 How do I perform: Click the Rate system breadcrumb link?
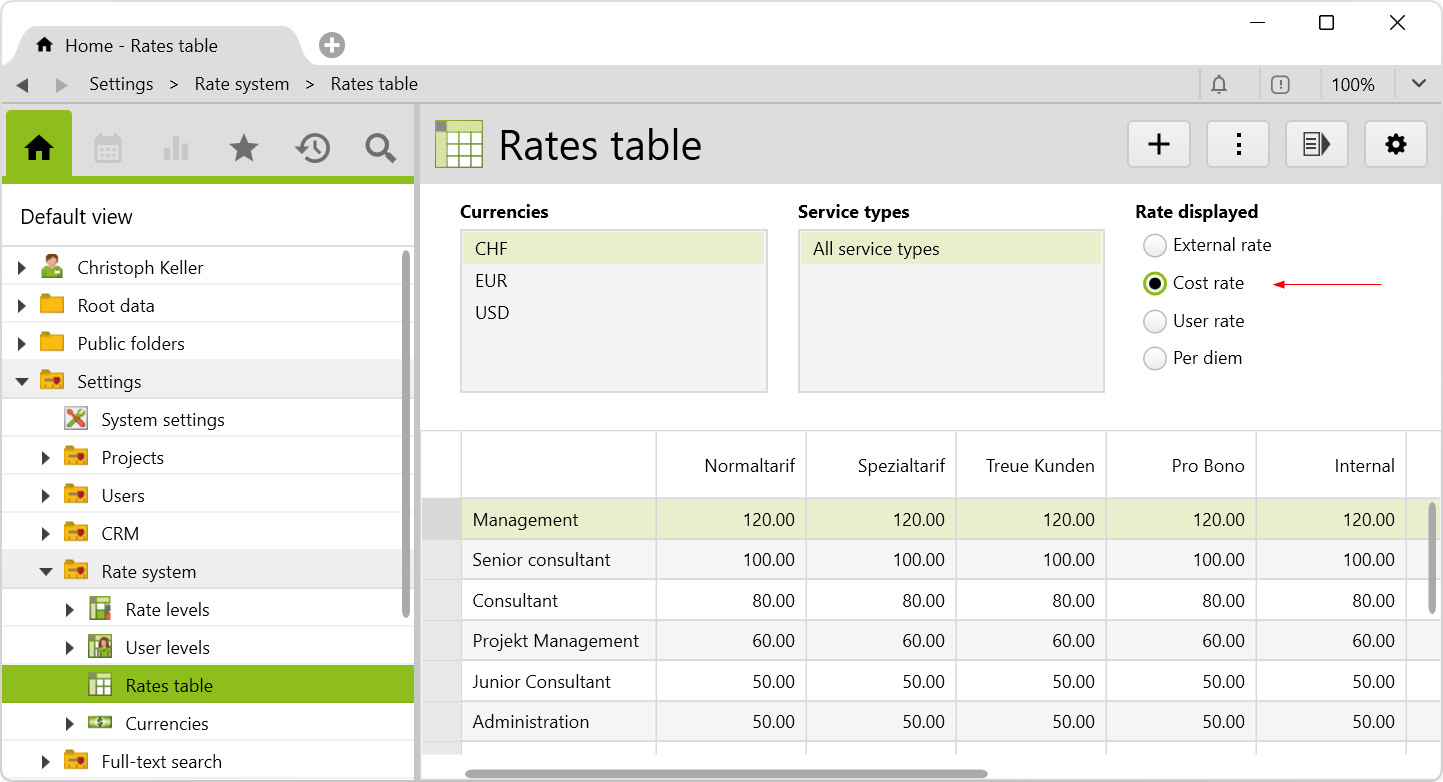click(x=241, y=84)
